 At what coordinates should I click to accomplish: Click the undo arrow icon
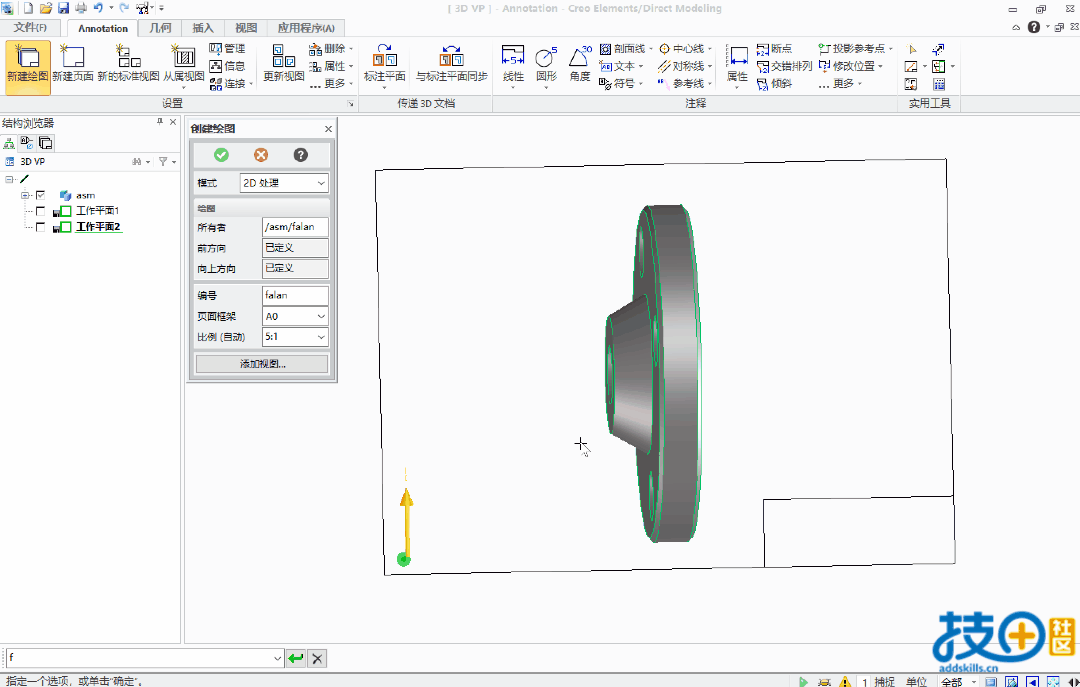(98, 8)
